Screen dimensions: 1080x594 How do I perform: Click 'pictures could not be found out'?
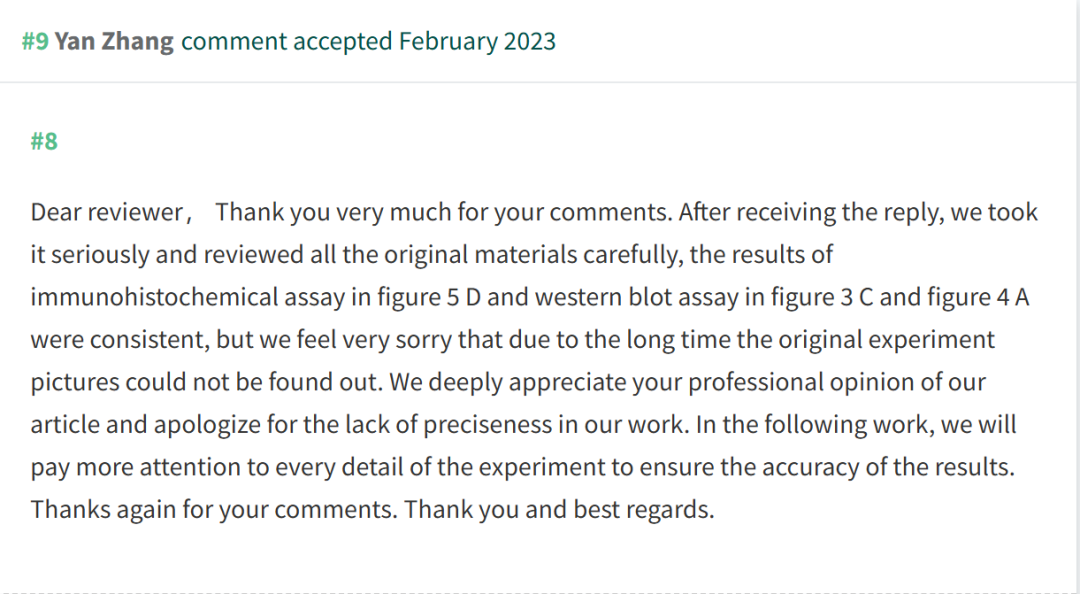tap(206, 382)
